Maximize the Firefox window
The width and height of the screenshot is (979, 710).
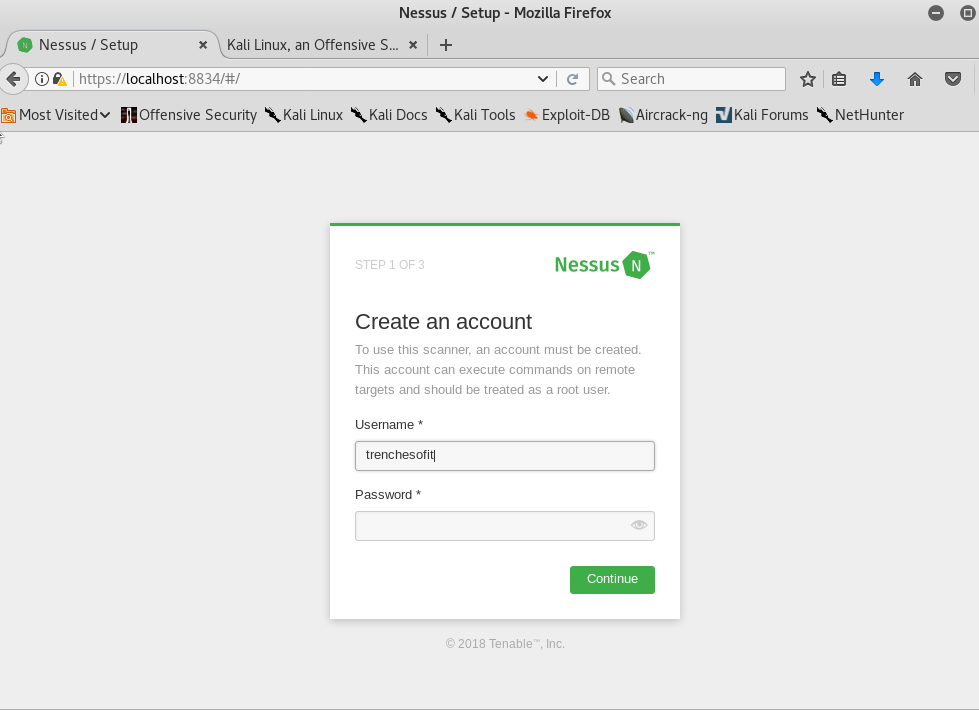(x=967, y=12)
